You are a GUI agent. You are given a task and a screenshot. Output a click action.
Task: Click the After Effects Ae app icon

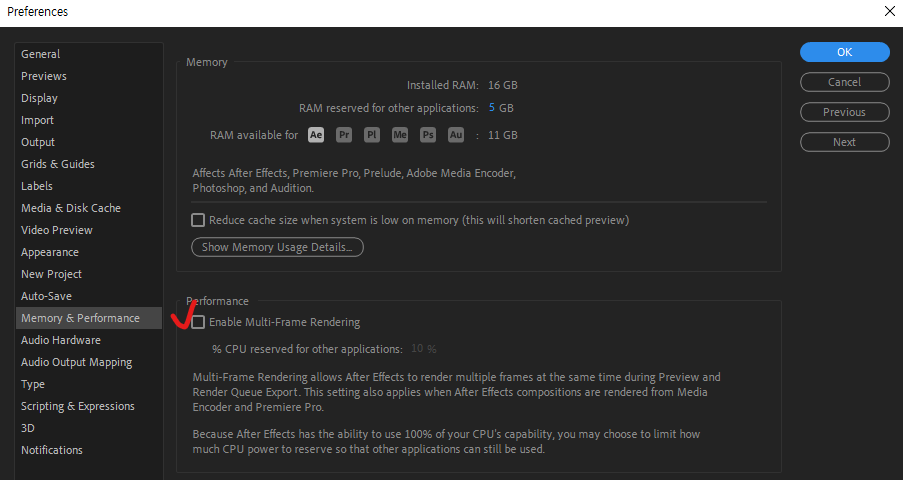coord(316,135)
